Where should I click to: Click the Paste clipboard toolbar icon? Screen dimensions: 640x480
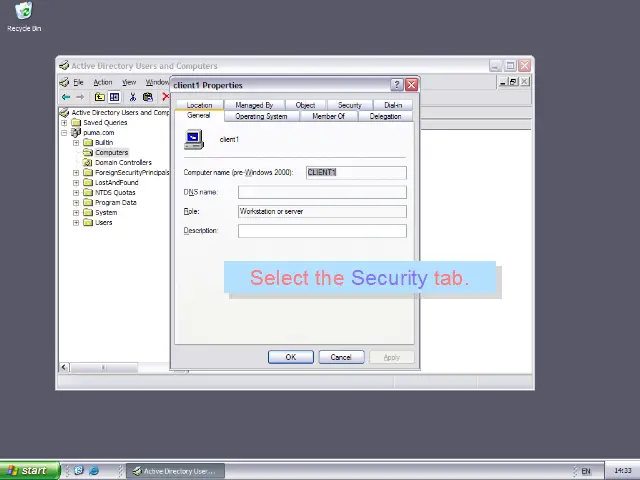[x=147, y=97]
